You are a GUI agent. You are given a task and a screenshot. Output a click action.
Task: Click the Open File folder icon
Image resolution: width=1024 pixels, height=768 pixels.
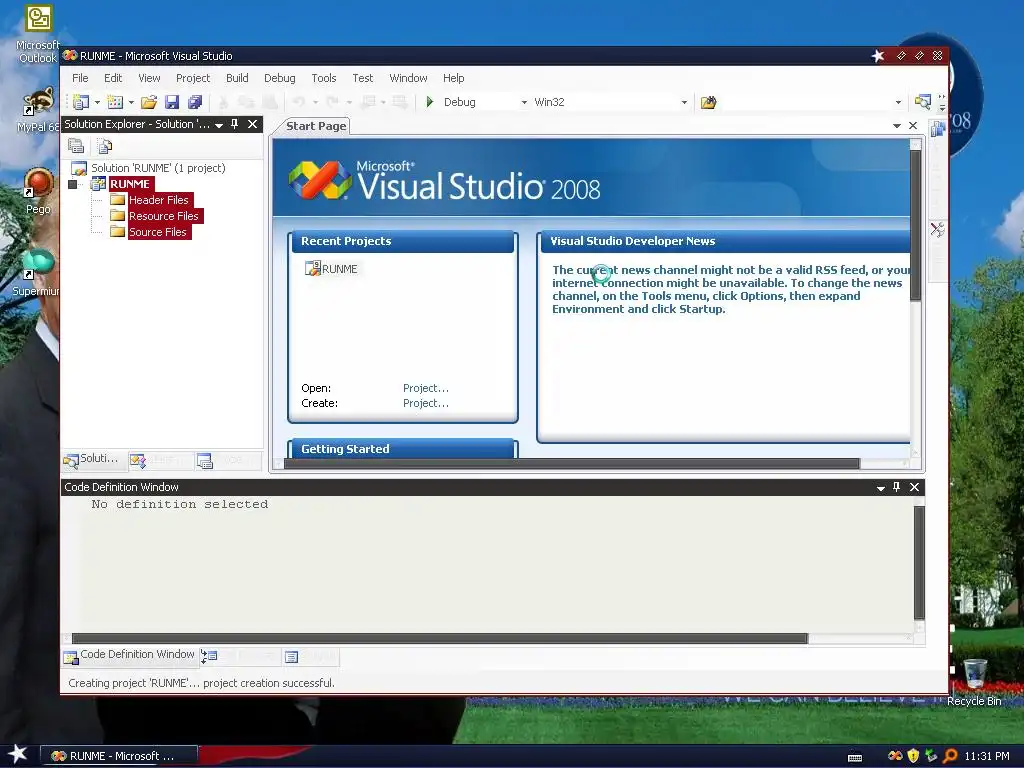(x=149, y=102)
